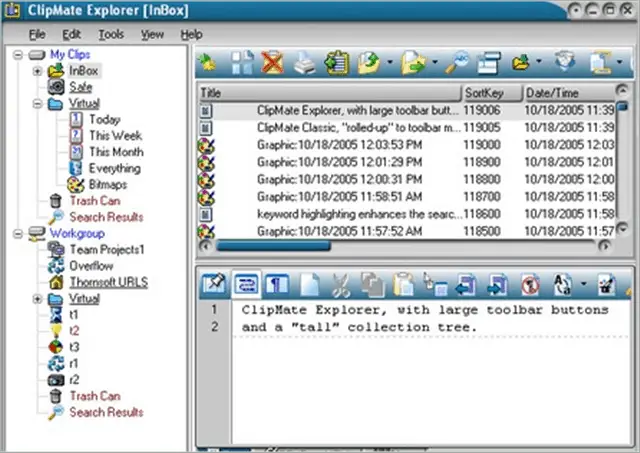
Task: Open the View menu
Action: point(152,35)
